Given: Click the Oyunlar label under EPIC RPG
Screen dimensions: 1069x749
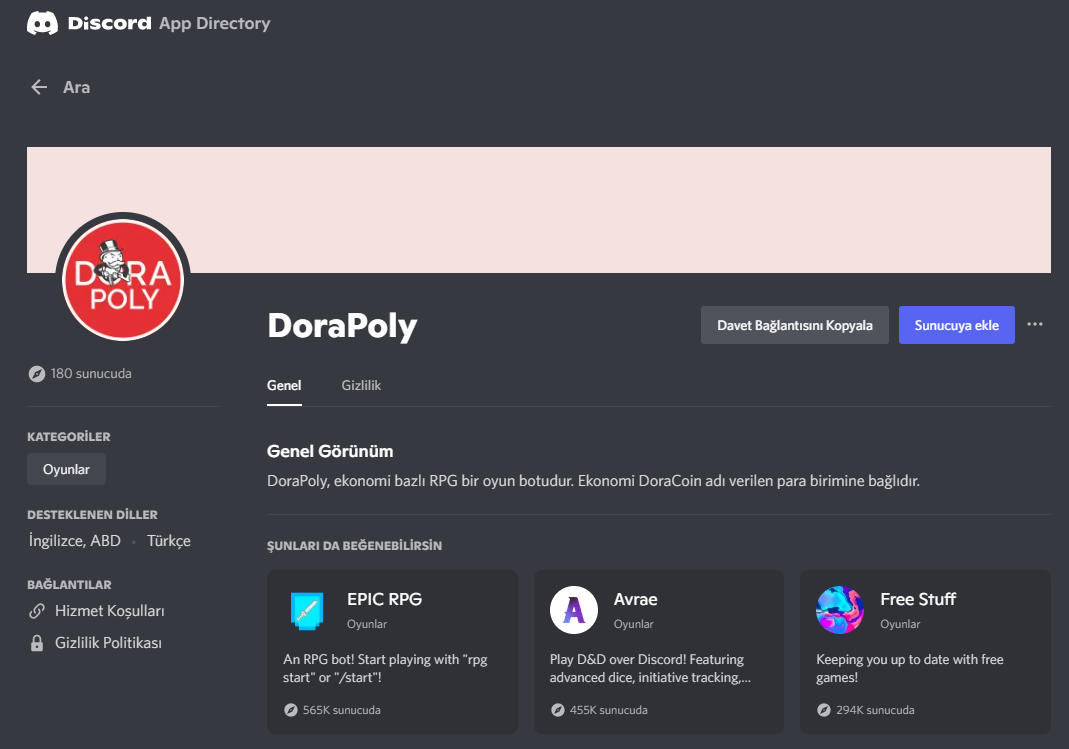Looking at the screenshot, I should point(367,624).
